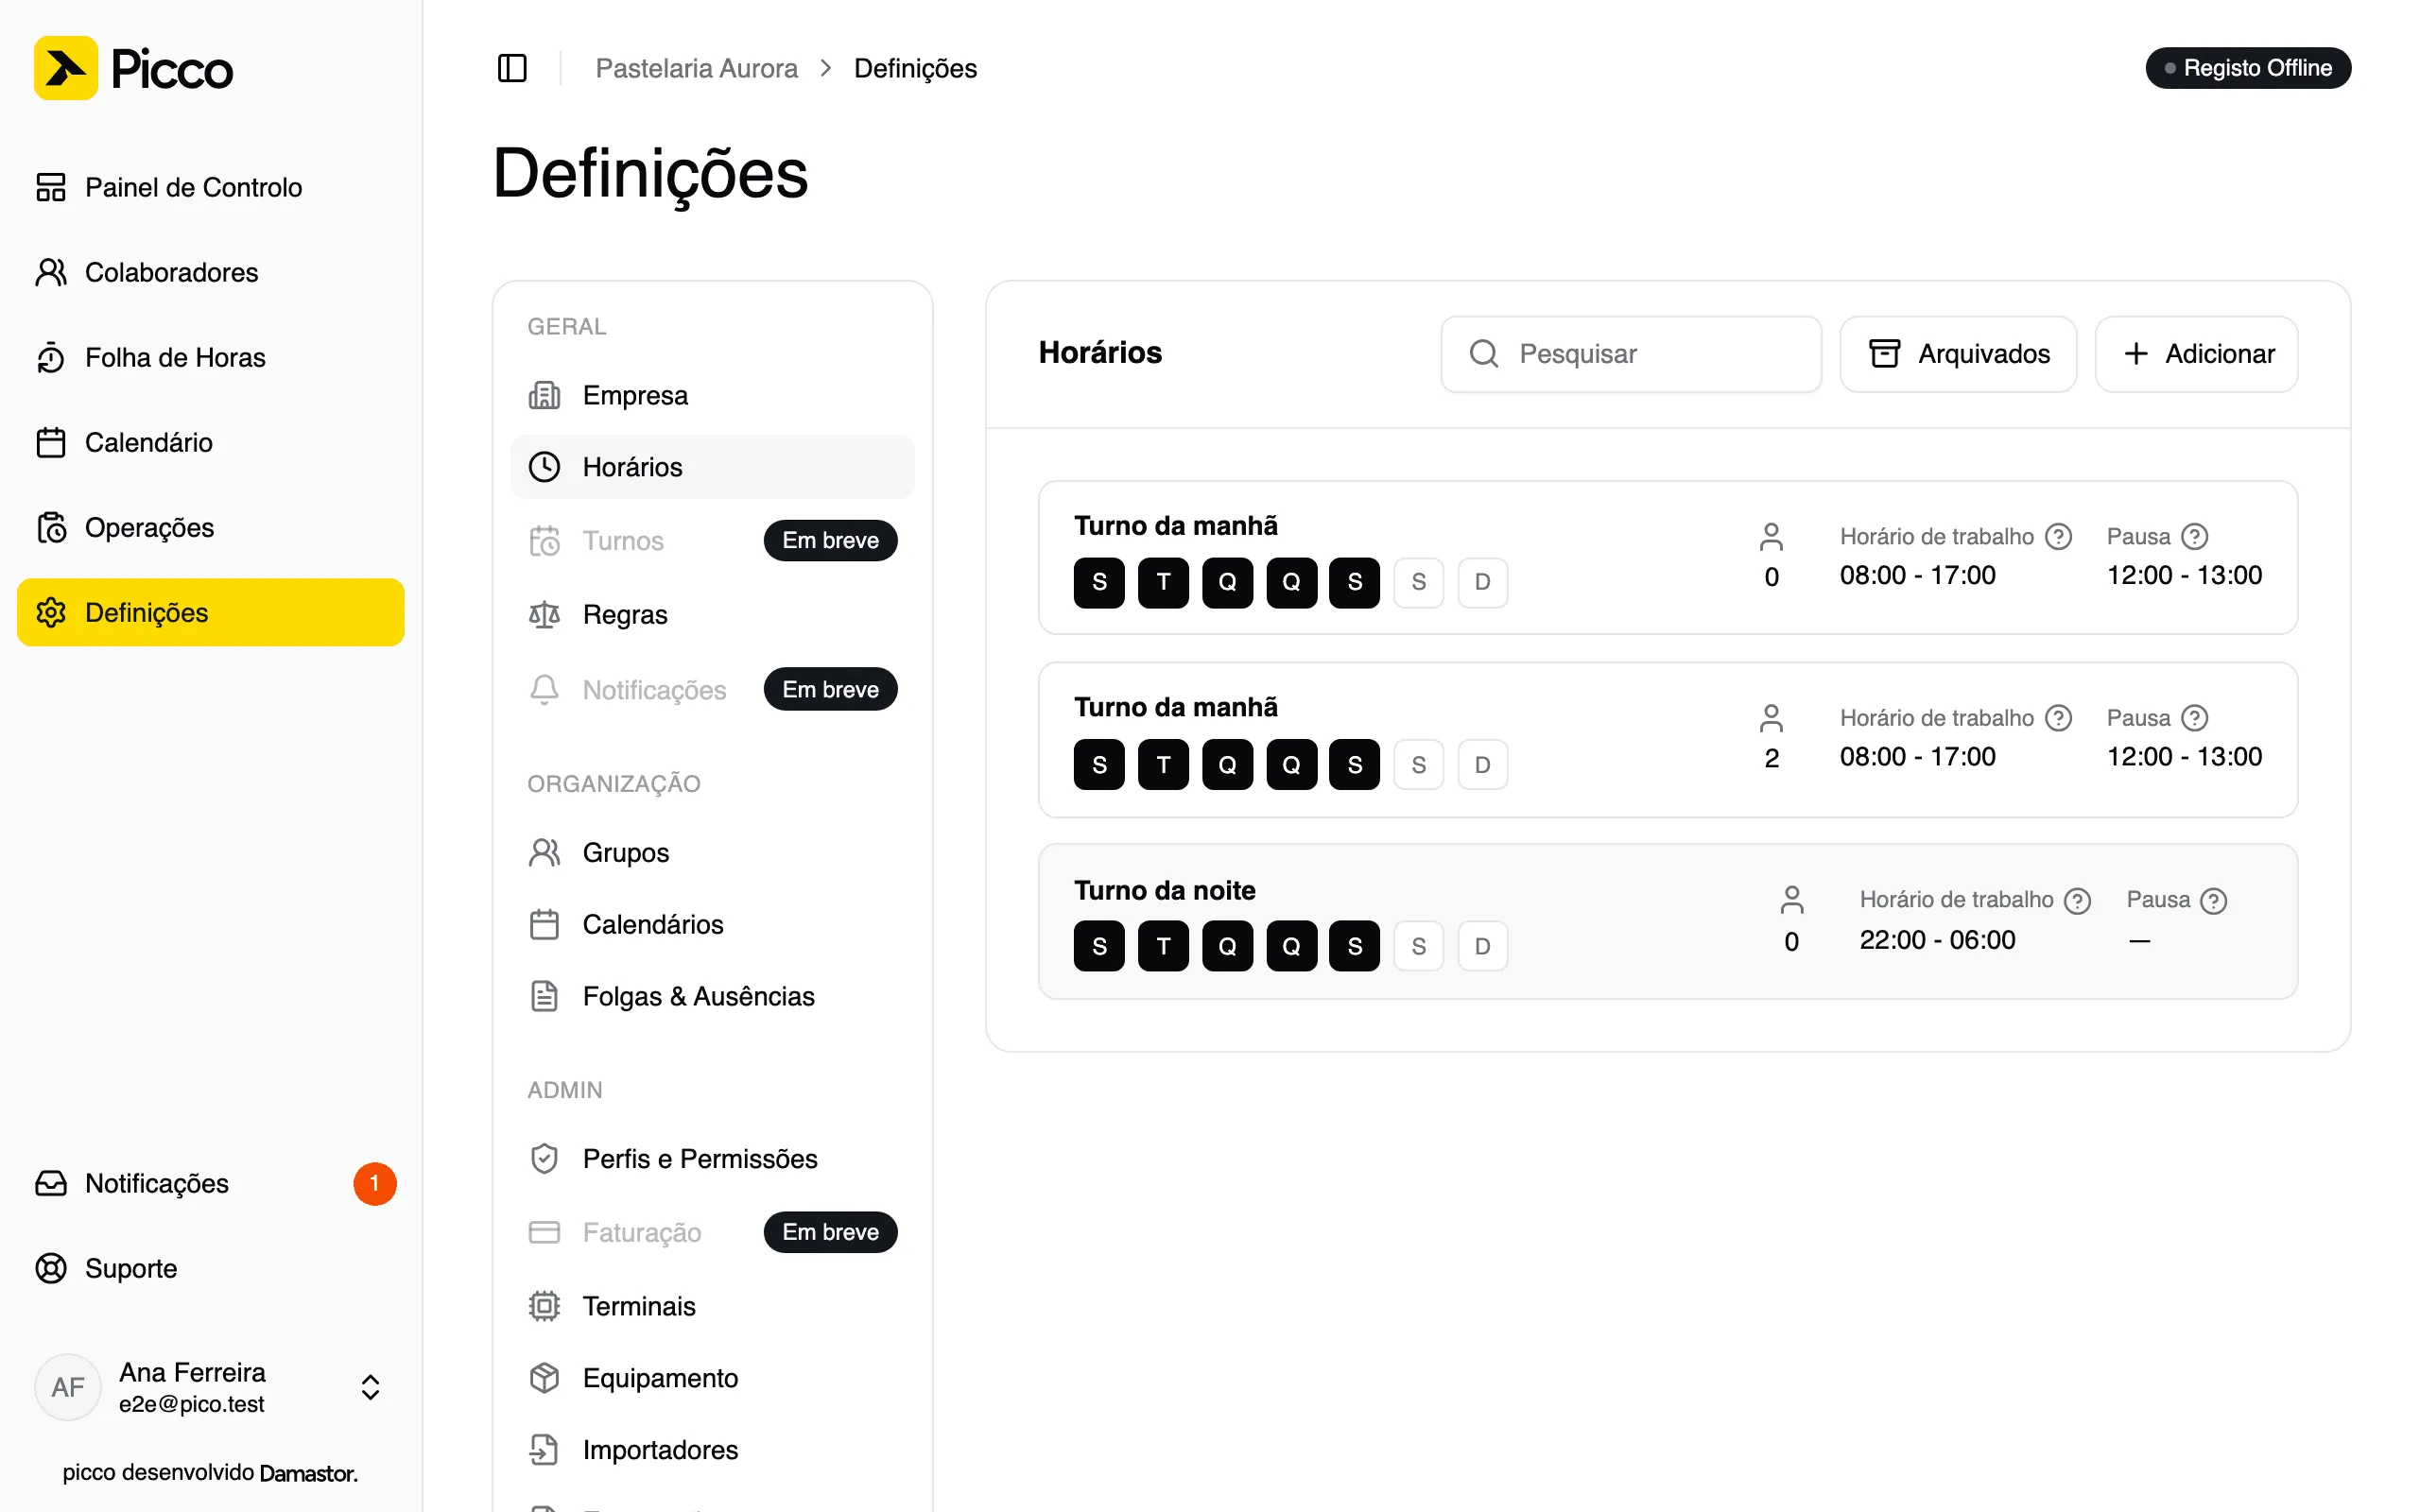Image resolution: width=2420 pixels, height=1512 pixels.
Task: Open the Turno da manhã card with 0 collaborators
Action: pyautogui.click(x=1668, y=558)
